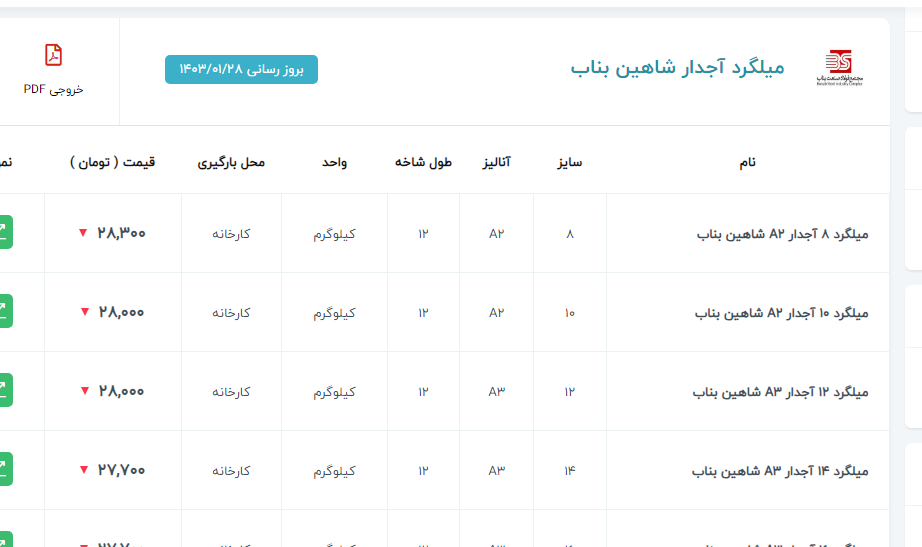The height and width of the screenshot is (547, 922).
Task: Click red down arrow beside ۲۷,۷۰۰ price
Action: coord(83,470)
